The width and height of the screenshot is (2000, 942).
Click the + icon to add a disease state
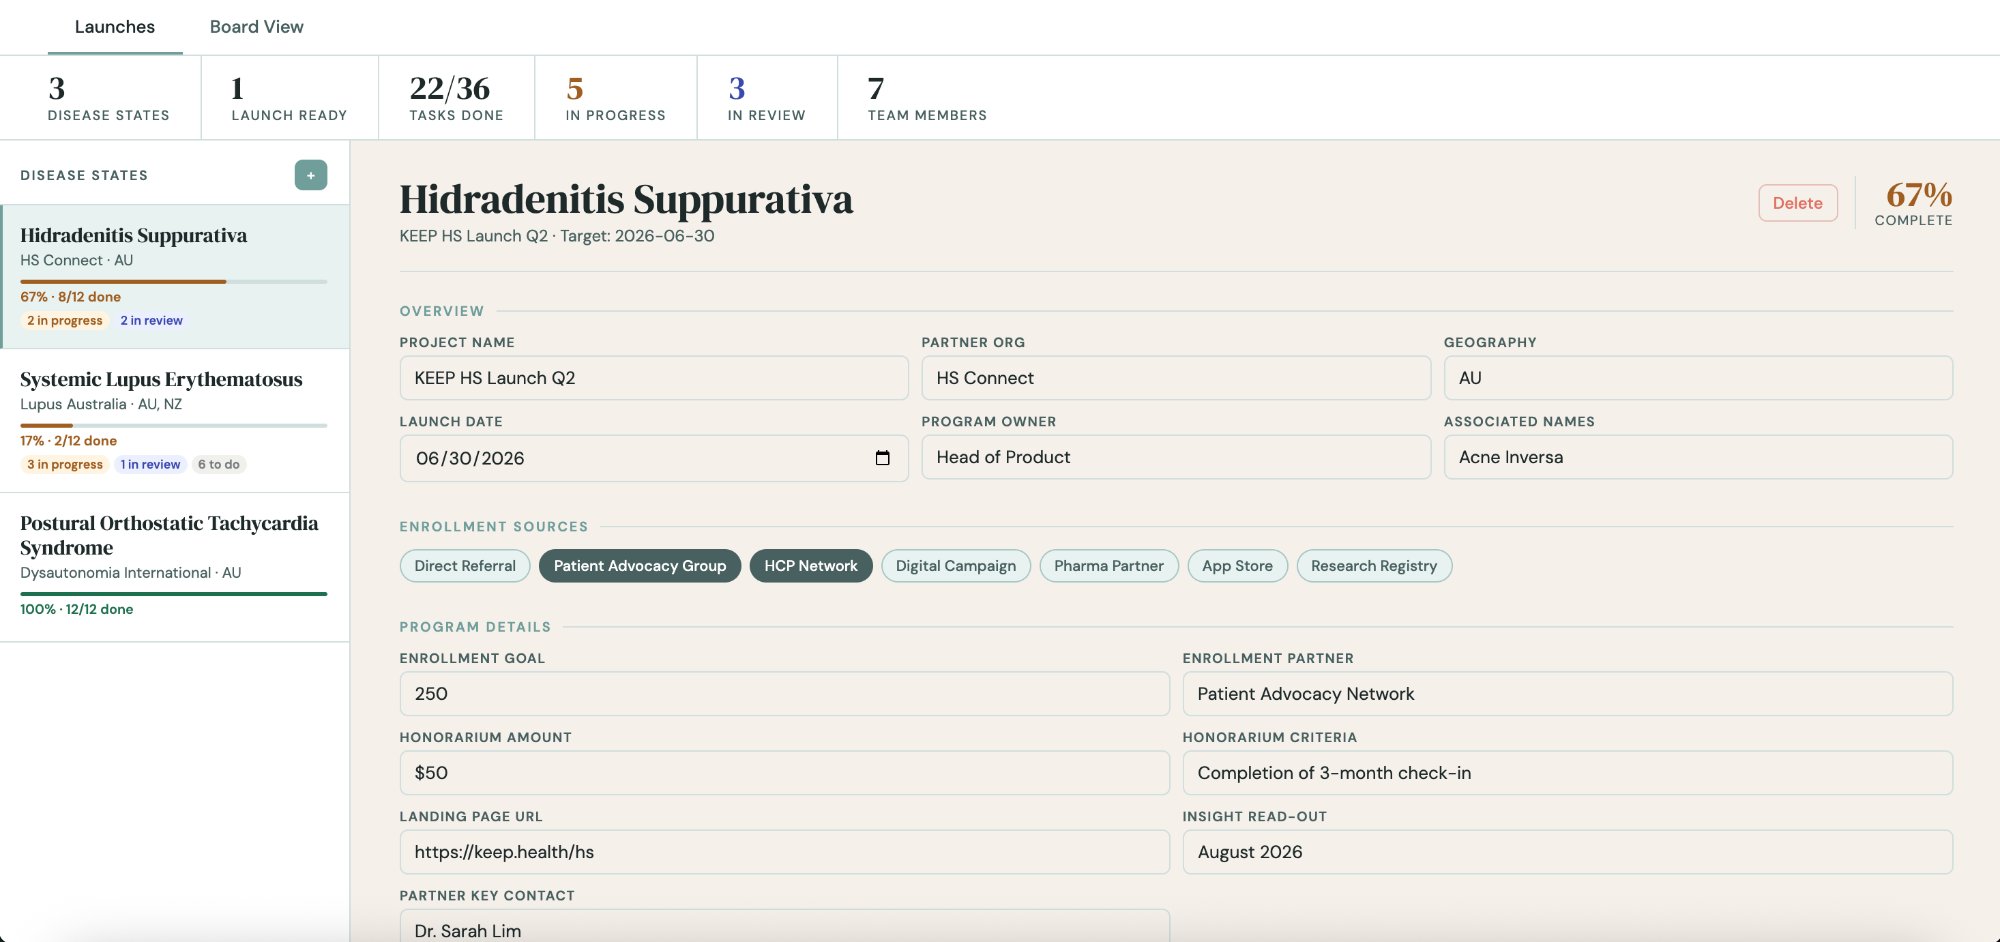coord(310,174)
